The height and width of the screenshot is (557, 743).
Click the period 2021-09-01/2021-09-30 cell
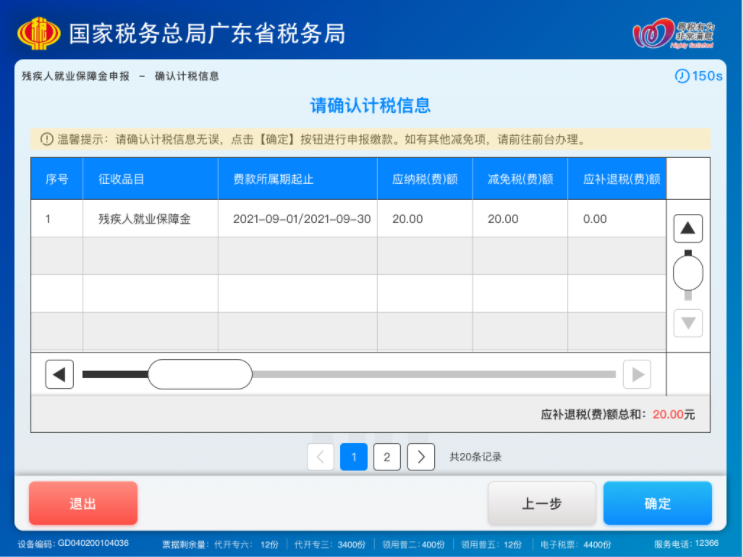298,219
